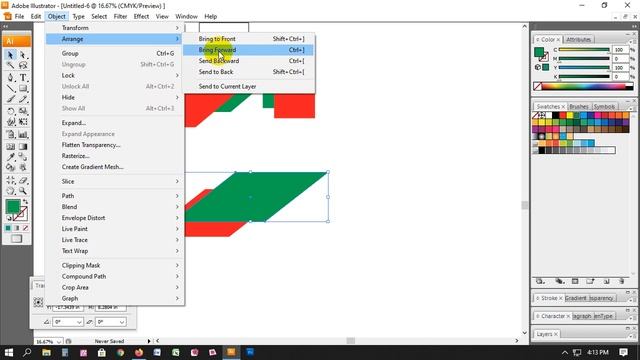Select the Rectangle tool
The image size is (640, 360).
[23, 89]
